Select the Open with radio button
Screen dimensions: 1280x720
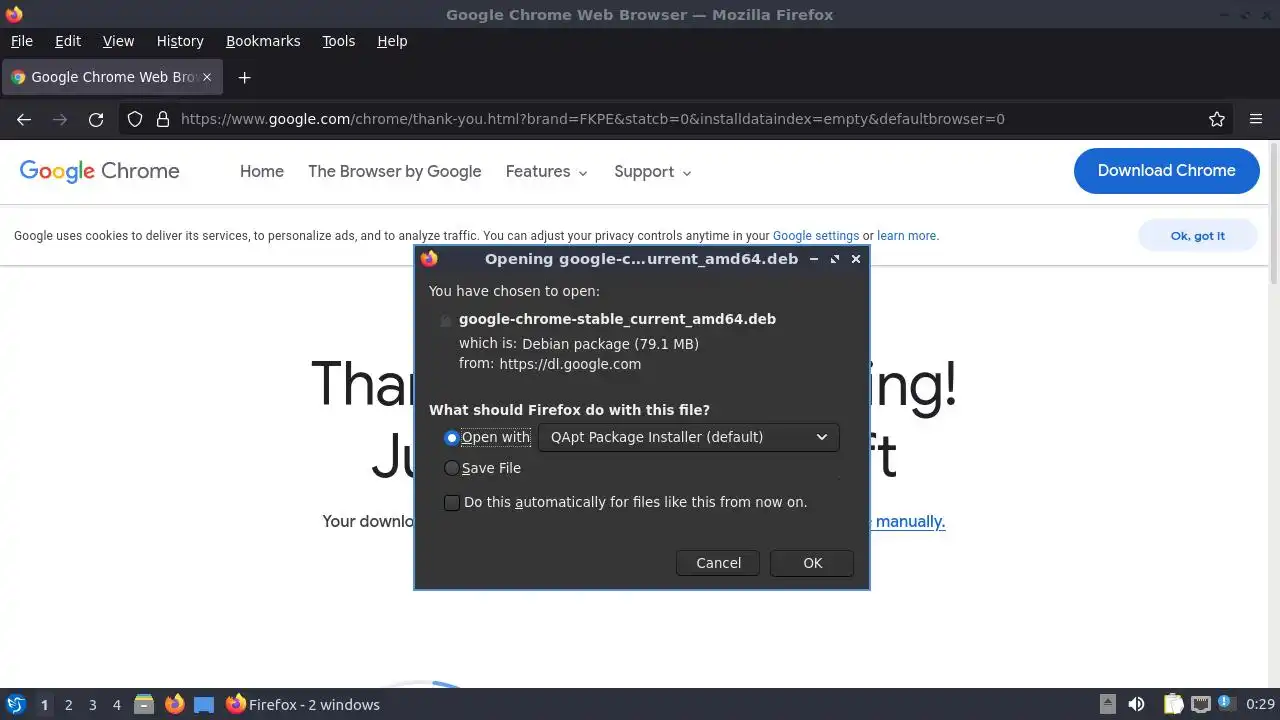452,437
